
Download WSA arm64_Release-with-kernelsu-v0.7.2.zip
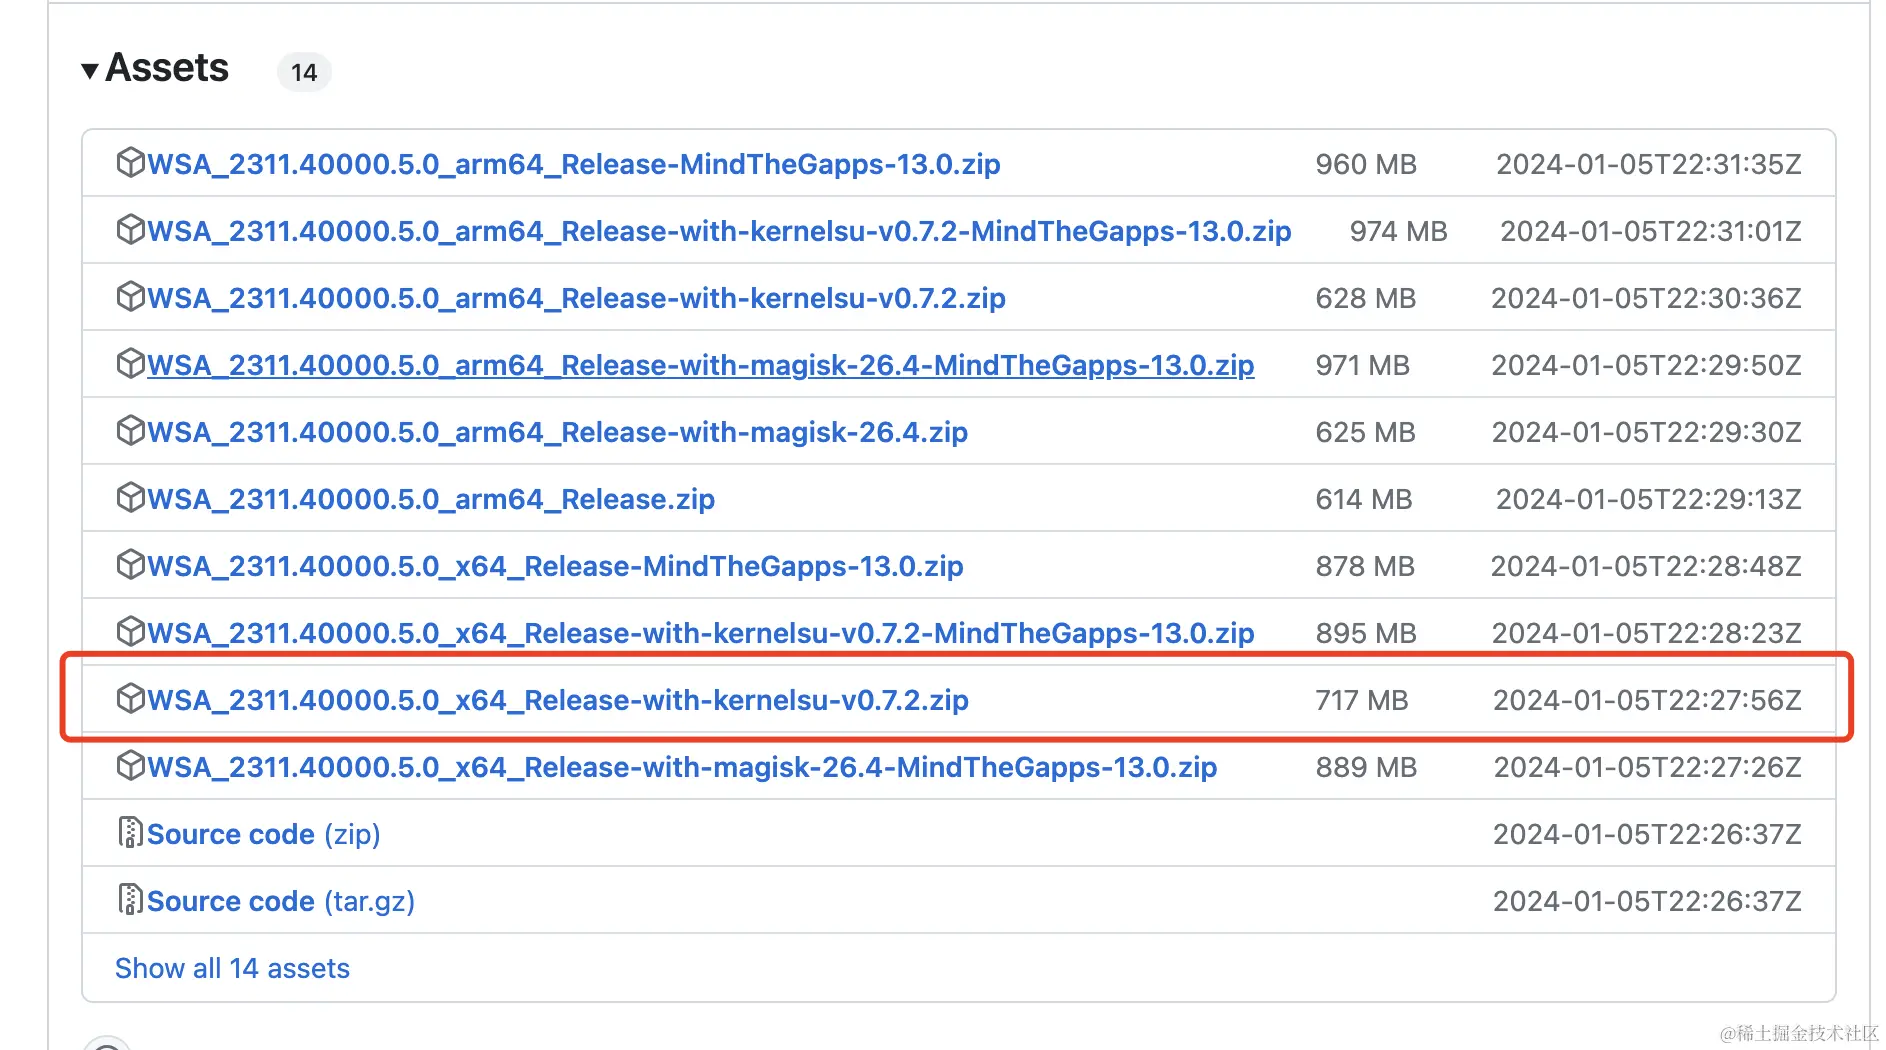coord(576,298)
